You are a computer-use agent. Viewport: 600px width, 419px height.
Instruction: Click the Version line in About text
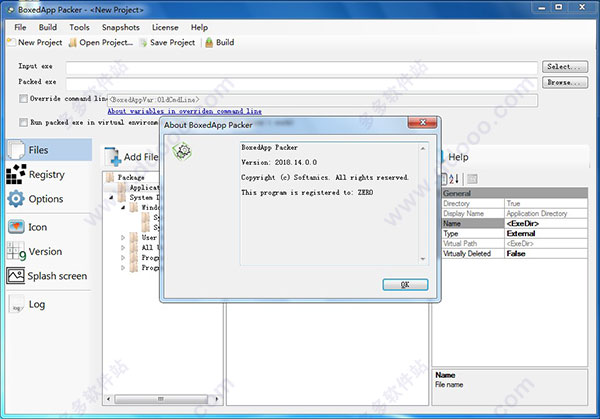(x=279, y=162)
